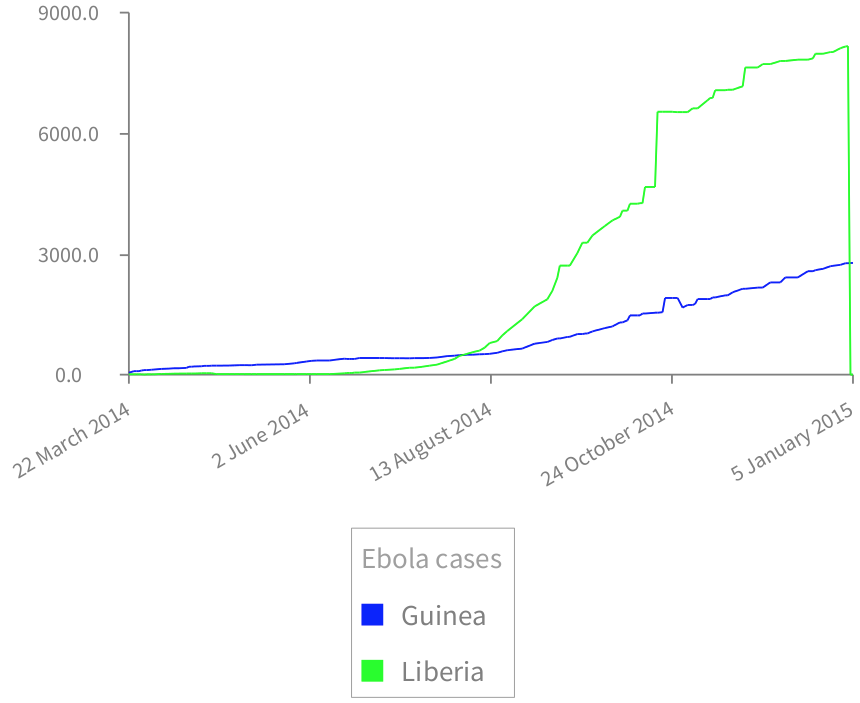
Task: Click the green Liberia legend swatch
Action: (x=372, y=671)
